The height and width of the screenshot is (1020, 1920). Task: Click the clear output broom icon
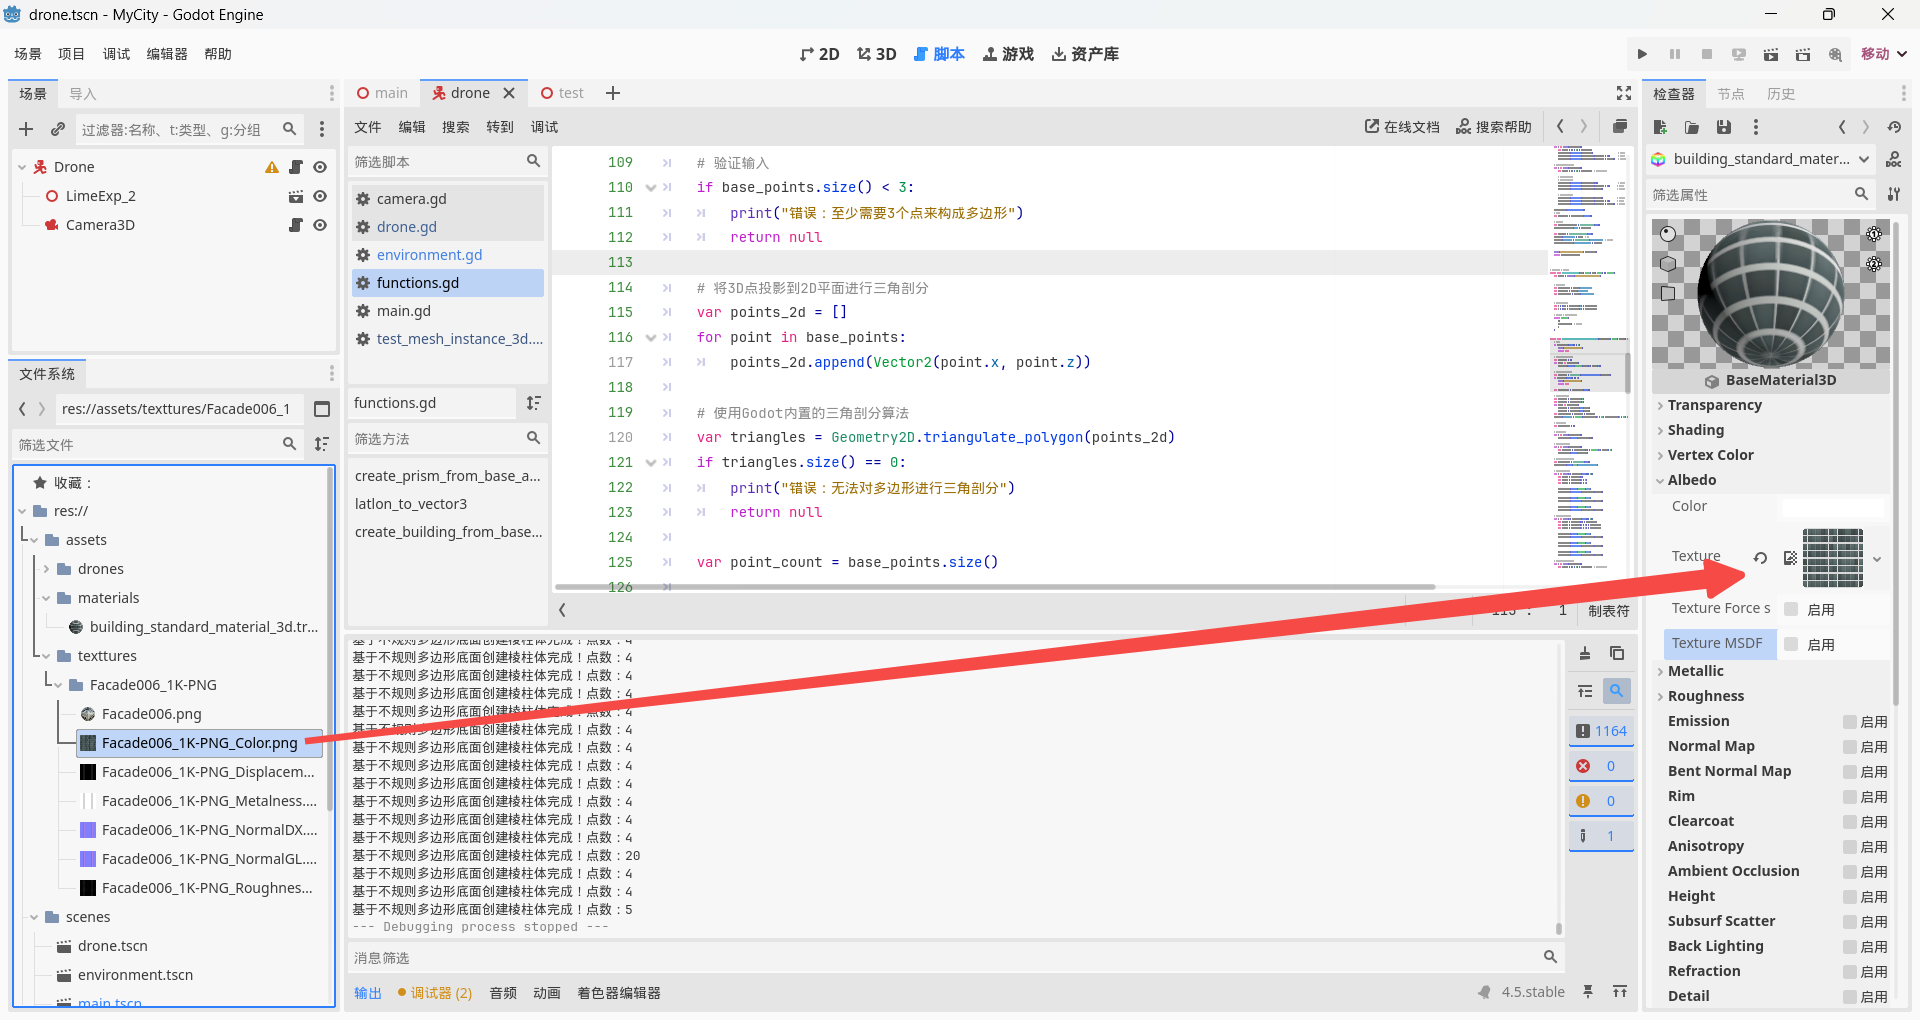[x=1585, y=653]
